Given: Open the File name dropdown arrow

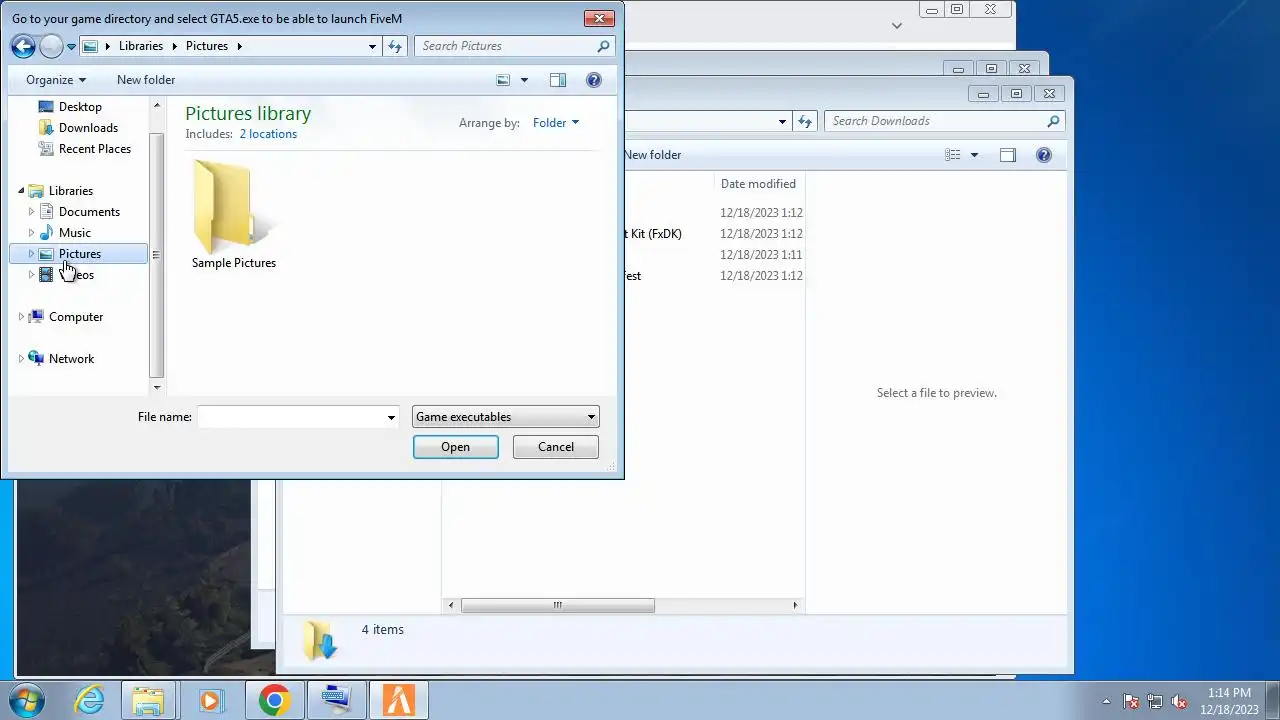Looking at the screenshot, I should click(391, 417).
